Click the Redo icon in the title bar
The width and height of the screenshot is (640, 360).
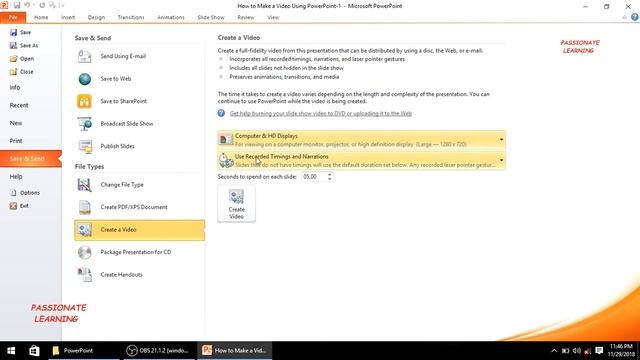pyautogui.click(x=42, y=5)
